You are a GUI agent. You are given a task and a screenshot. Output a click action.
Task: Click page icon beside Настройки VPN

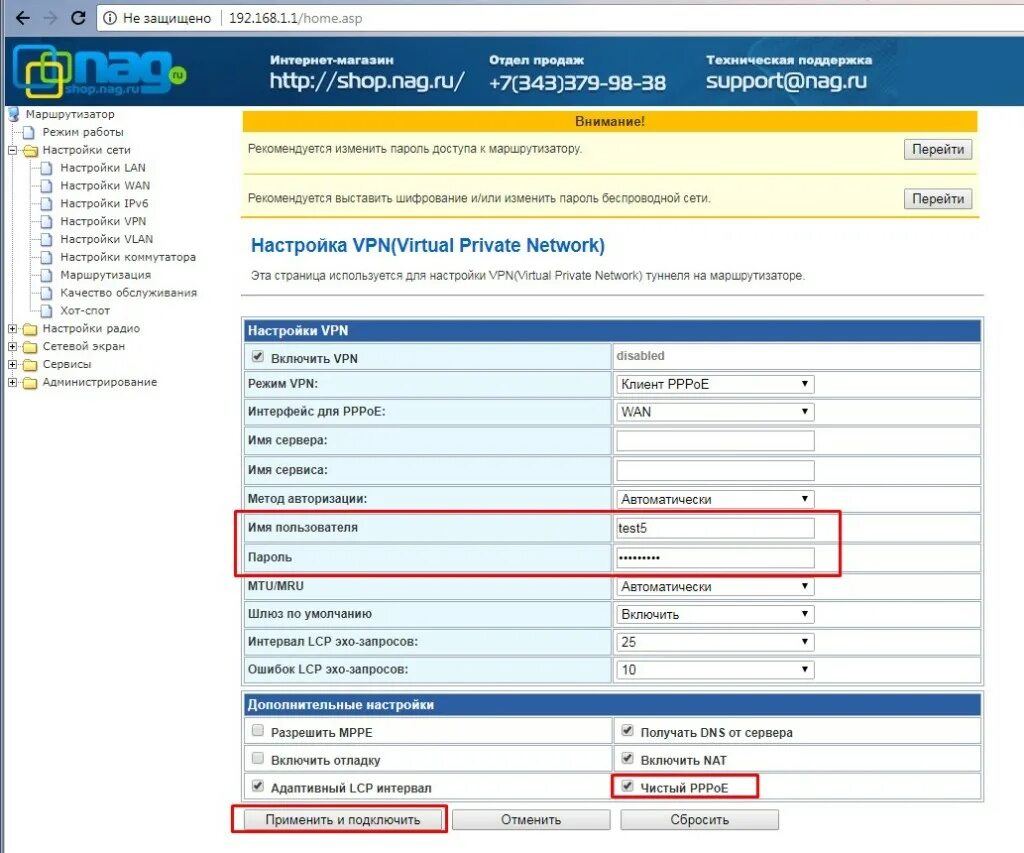[46, 221]
